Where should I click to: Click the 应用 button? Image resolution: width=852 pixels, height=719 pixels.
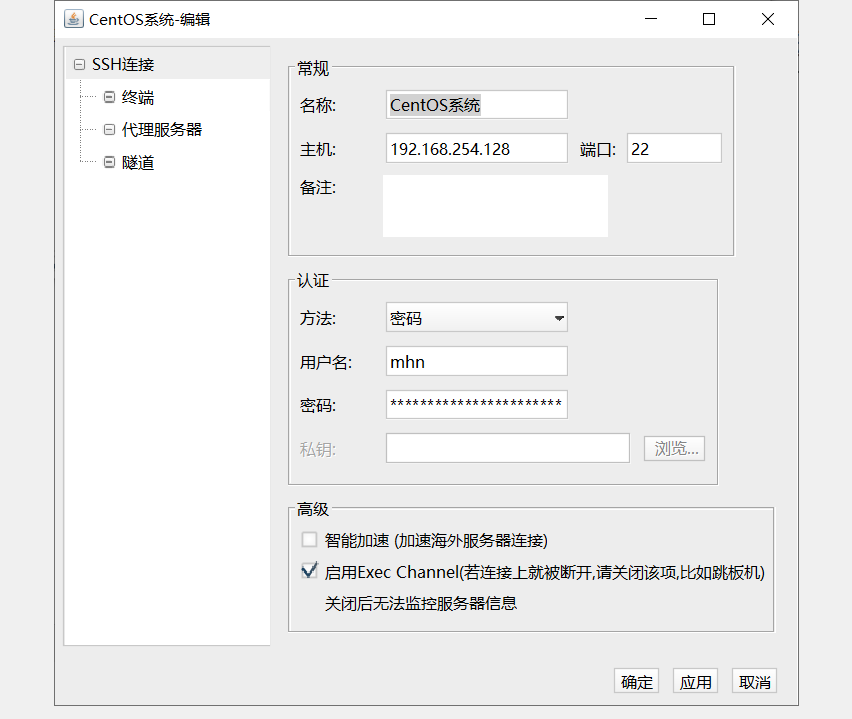[x=696, y=681]
